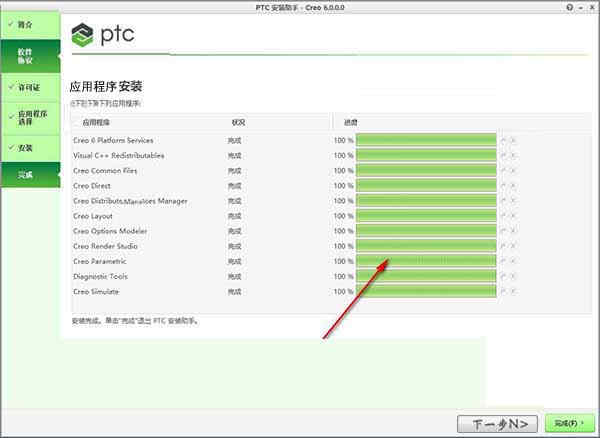This screenshot has width=600, height=438.
Task: Click the Creo Simulate progress bar
Action: click(426, 291)
